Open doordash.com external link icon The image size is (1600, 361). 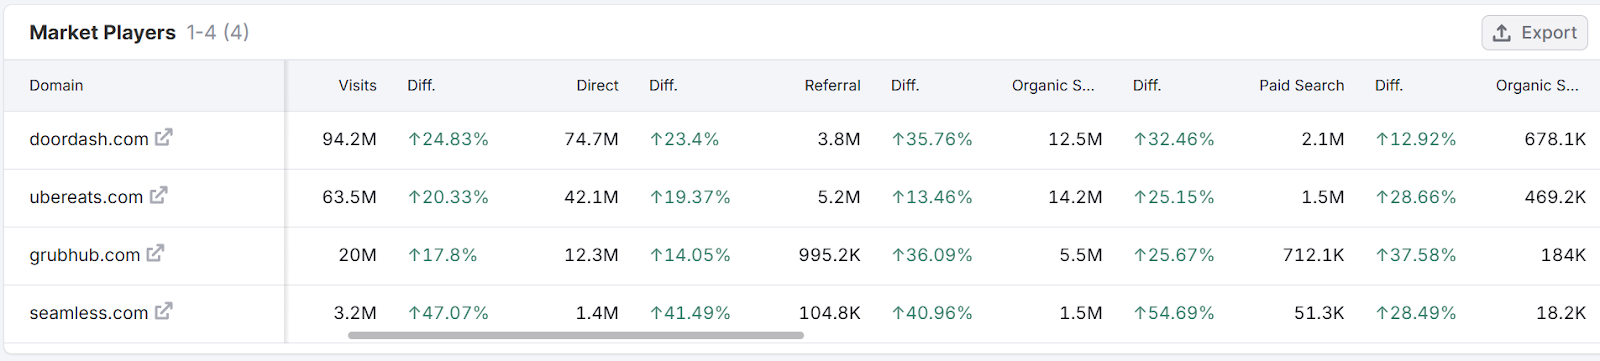(163, 138)
